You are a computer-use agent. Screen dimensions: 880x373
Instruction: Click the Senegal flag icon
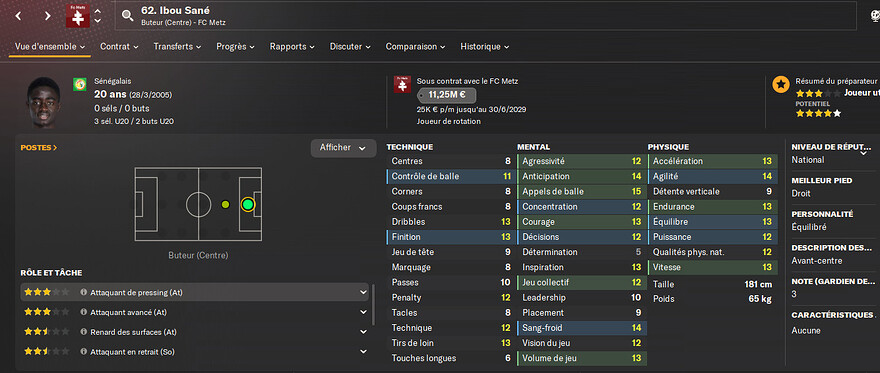79,85
